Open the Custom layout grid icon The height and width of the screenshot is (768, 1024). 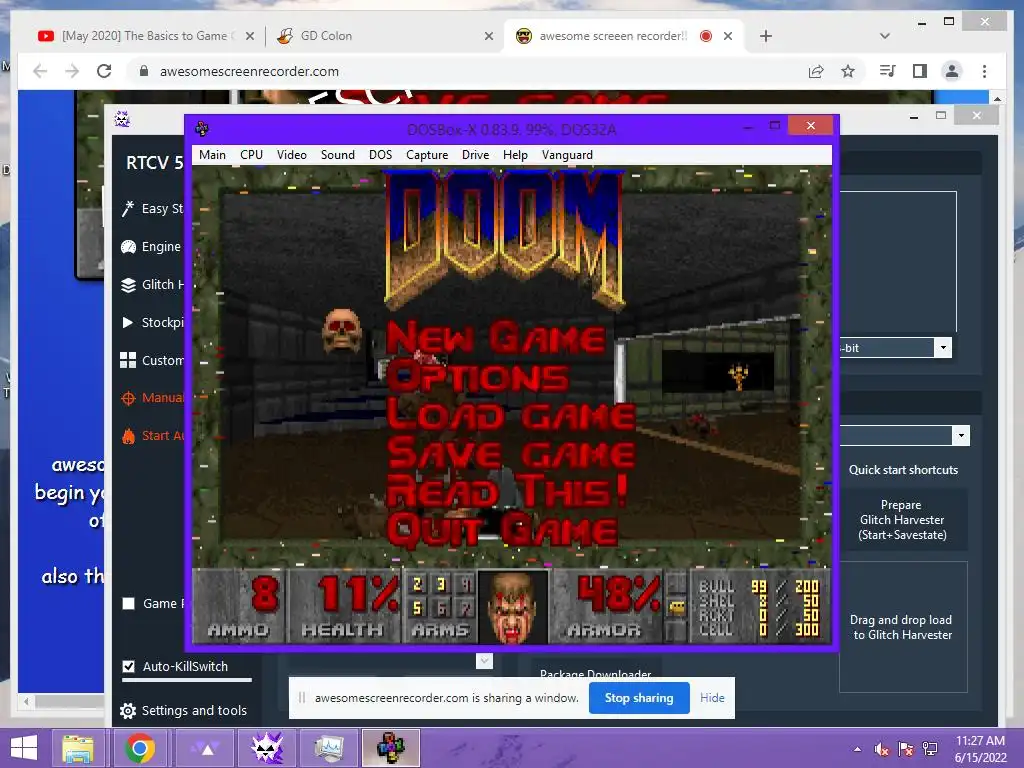(128, 360)
